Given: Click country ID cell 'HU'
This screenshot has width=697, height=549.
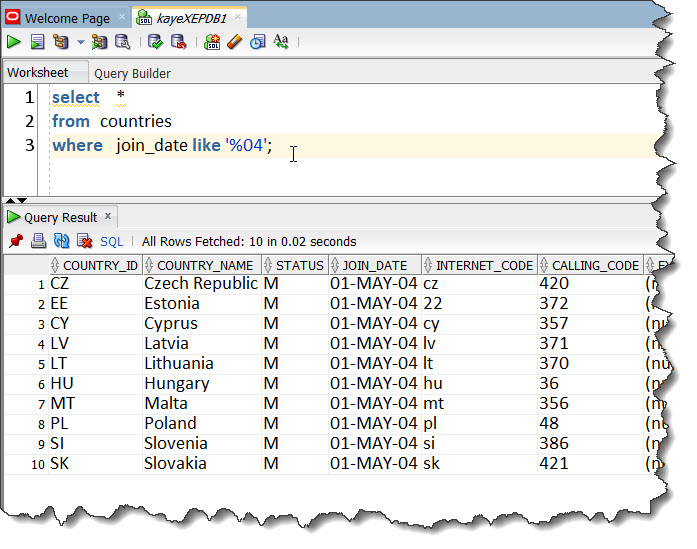Looking at the screenshot, I should pyautogui.click(x=95, y=384).
